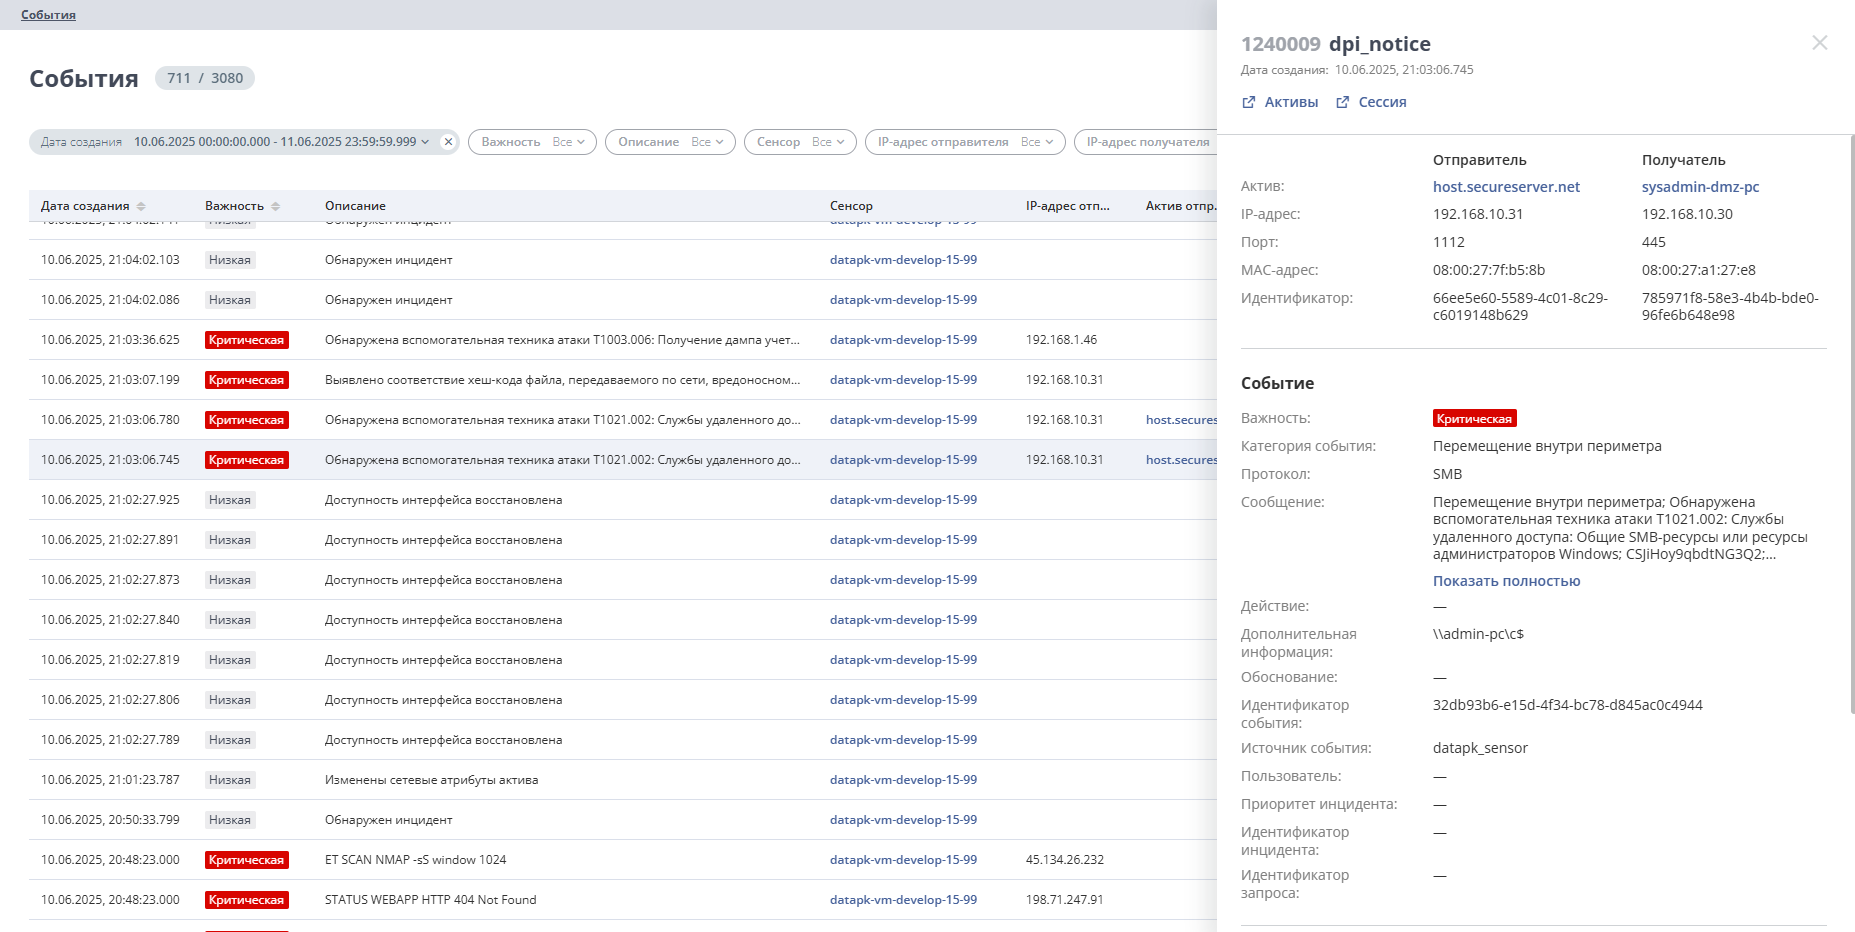Click the external link icon beside Активы
Viewport: 1855px width, 932px height.
(x=1249, y=102)
